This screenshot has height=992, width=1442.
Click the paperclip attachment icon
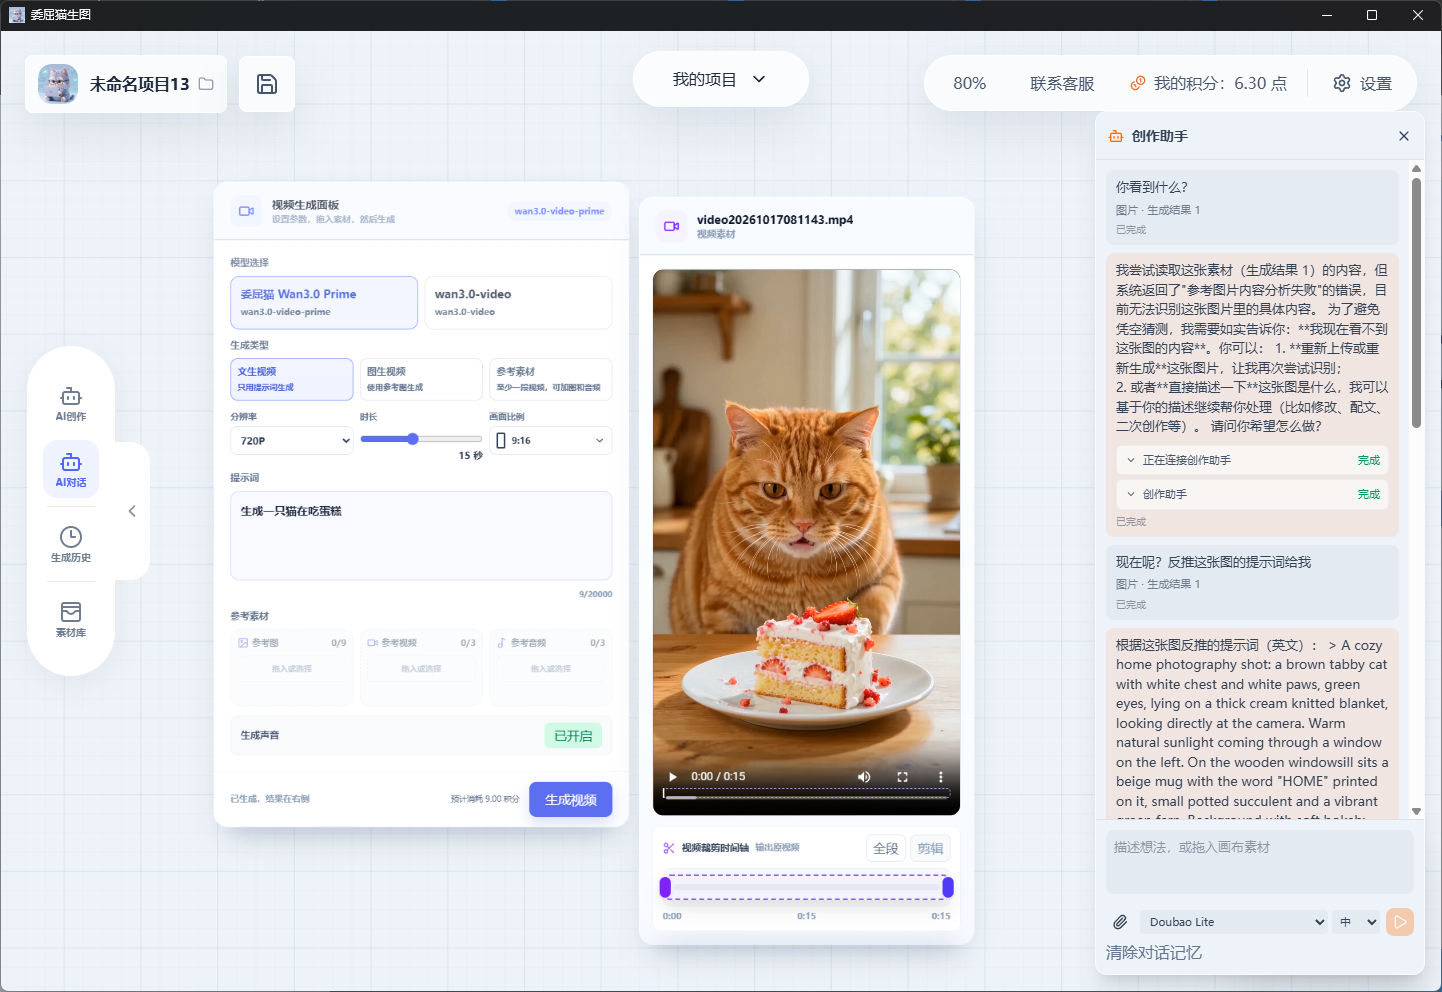[1120, 922]
